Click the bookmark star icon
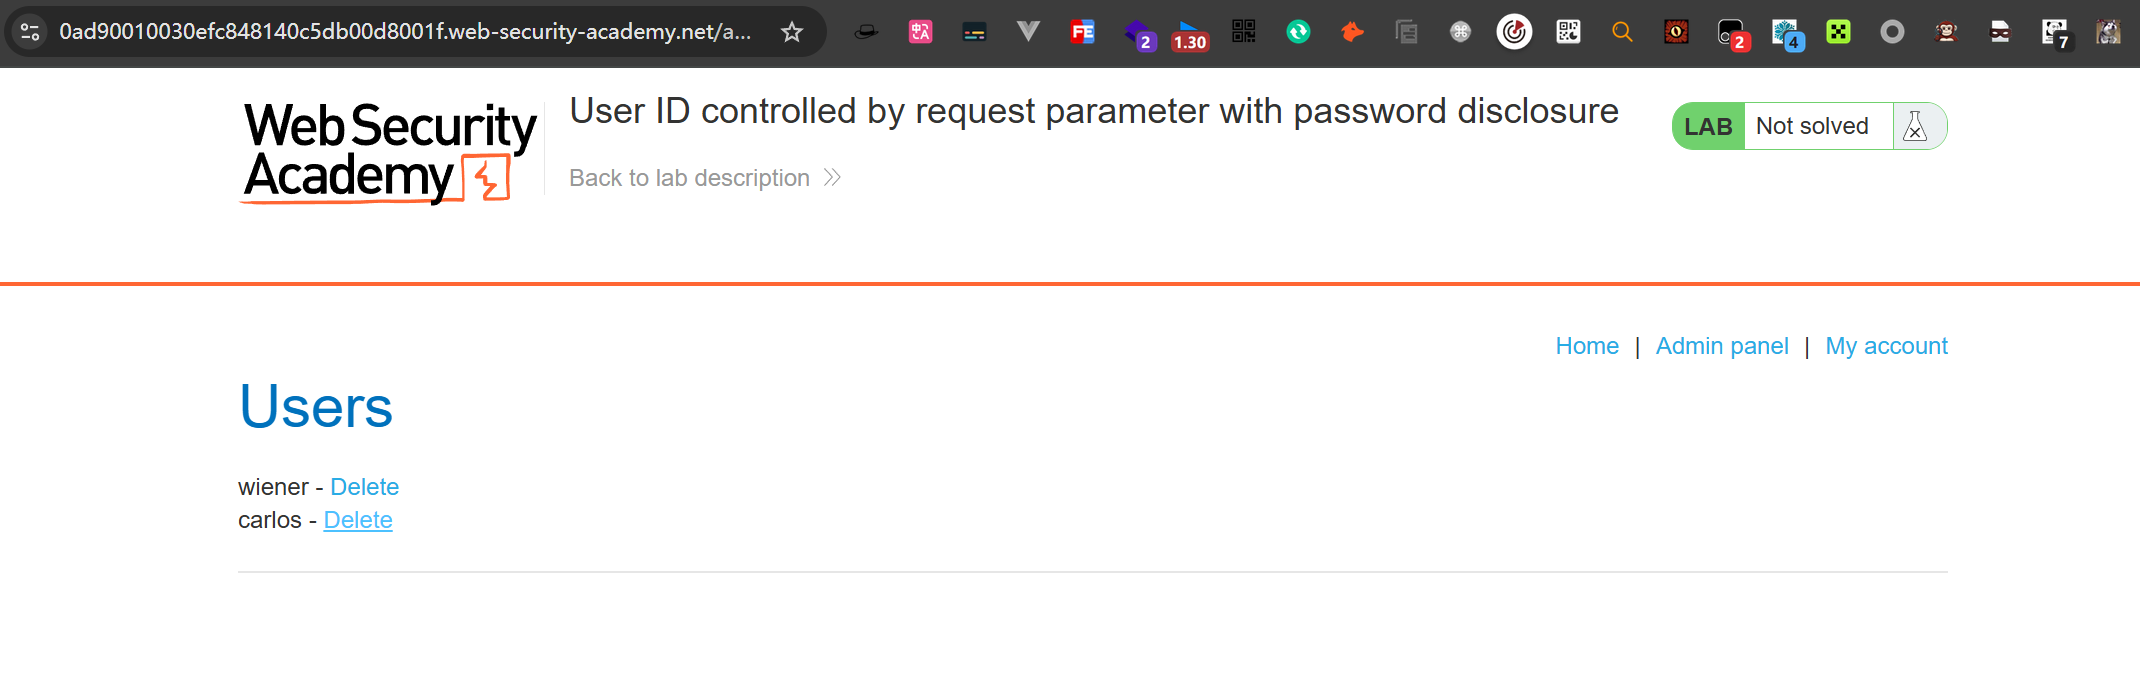2140x673 pixels. [792, 32]
